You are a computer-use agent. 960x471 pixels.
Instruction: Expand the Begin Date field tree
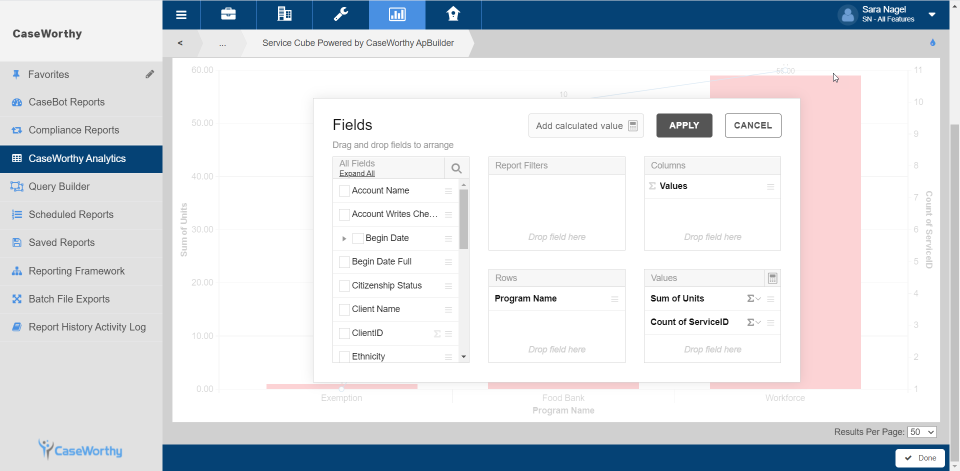344,238
